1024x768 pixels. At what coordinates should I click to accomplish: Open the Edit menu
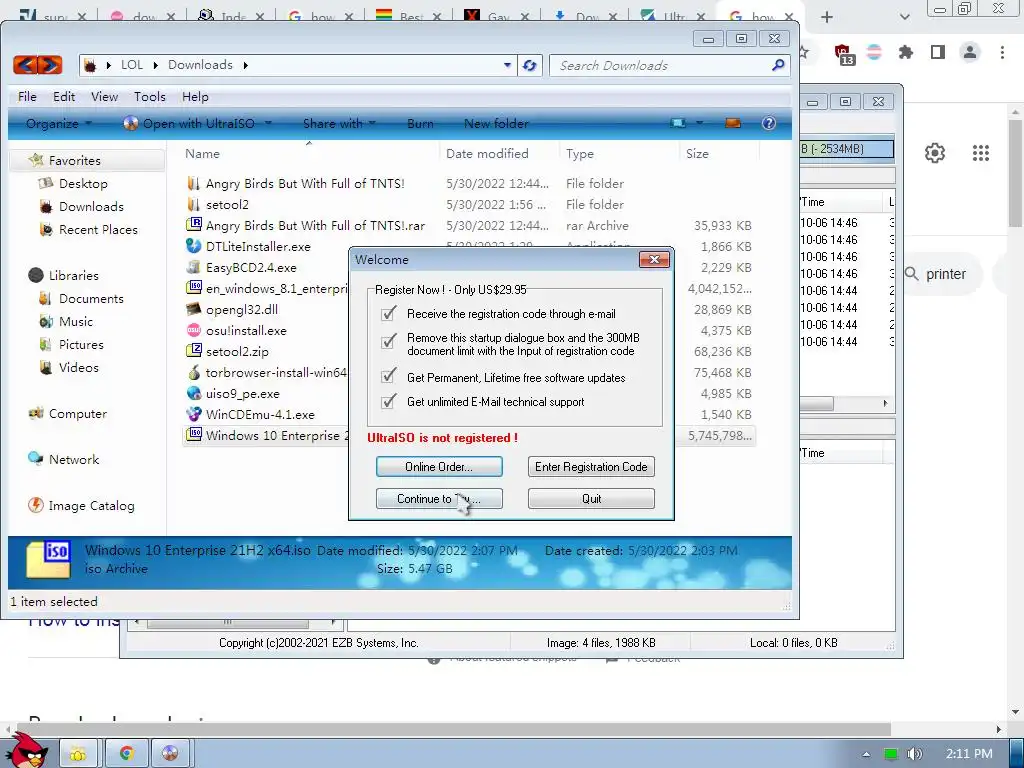tap(64, 97)
